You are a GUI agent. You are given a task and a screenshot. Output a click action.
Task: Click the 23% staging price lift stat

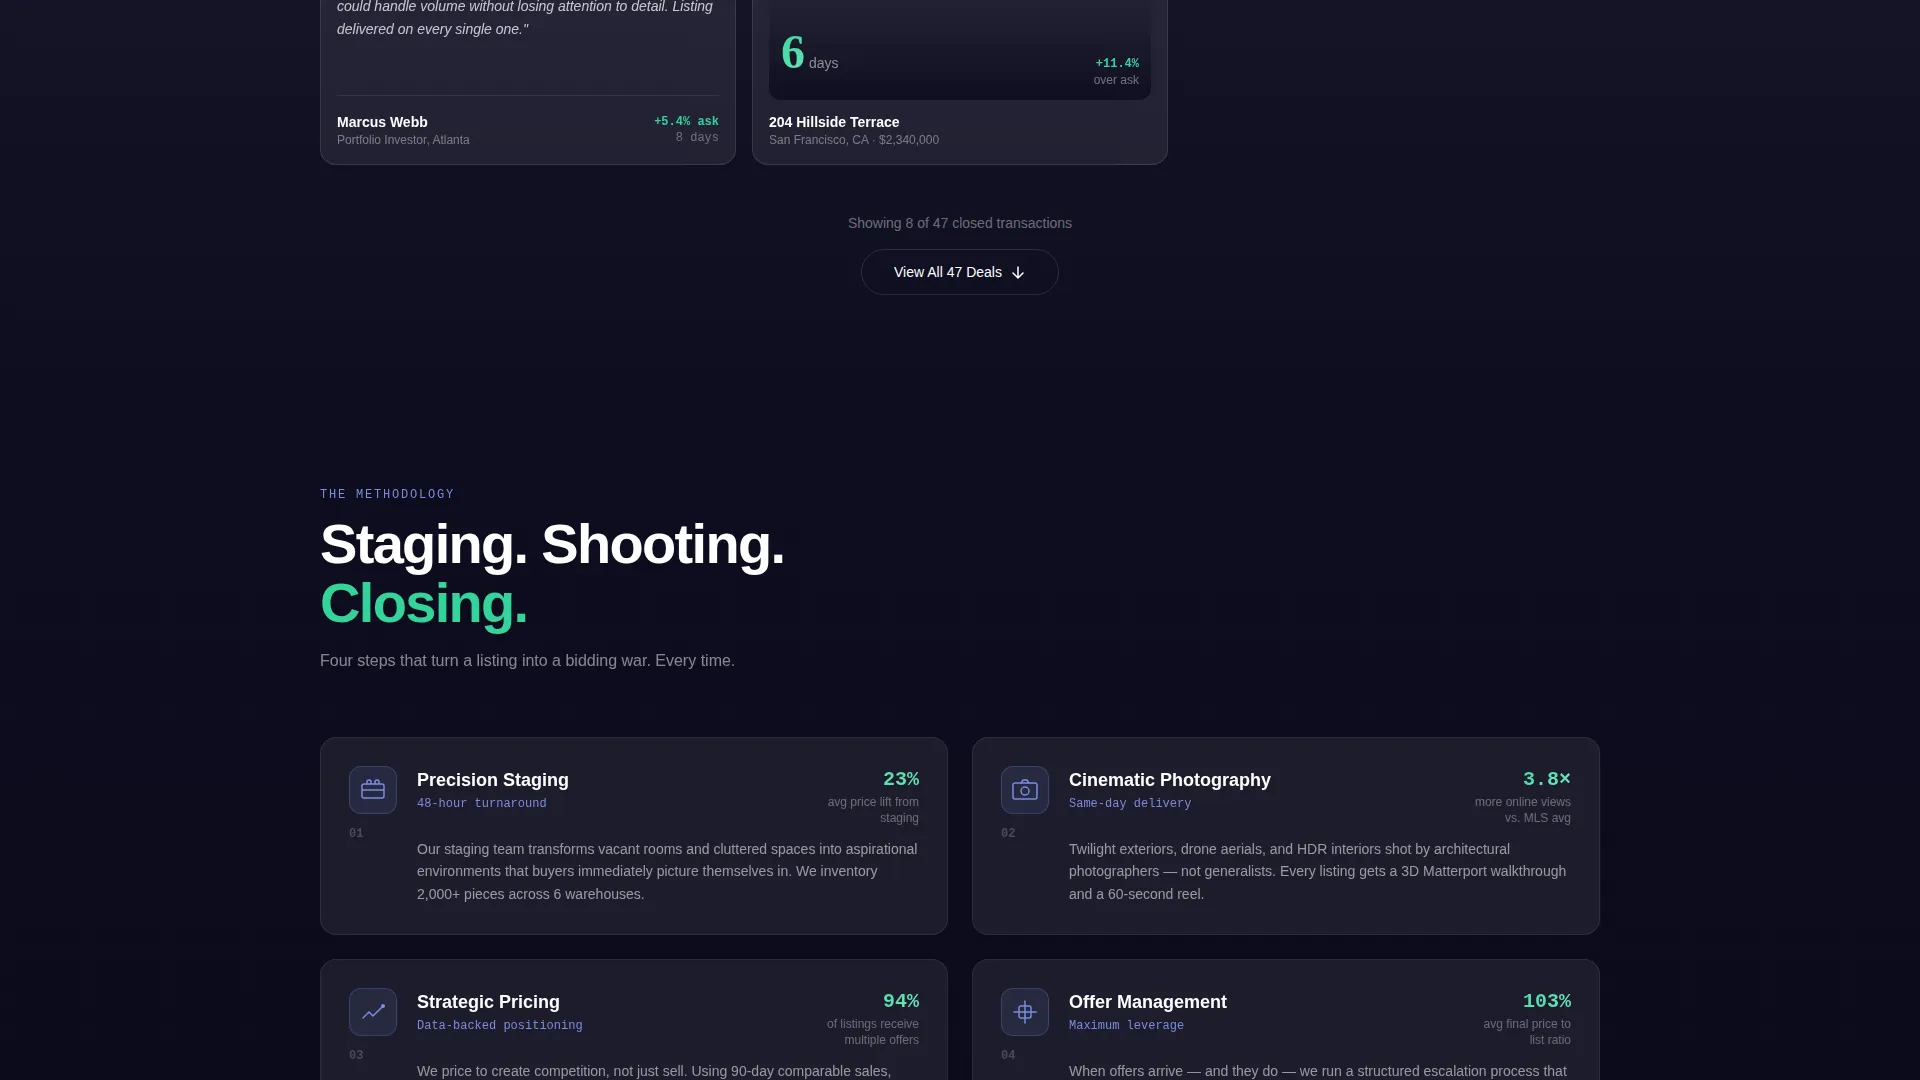pos(901,779)
